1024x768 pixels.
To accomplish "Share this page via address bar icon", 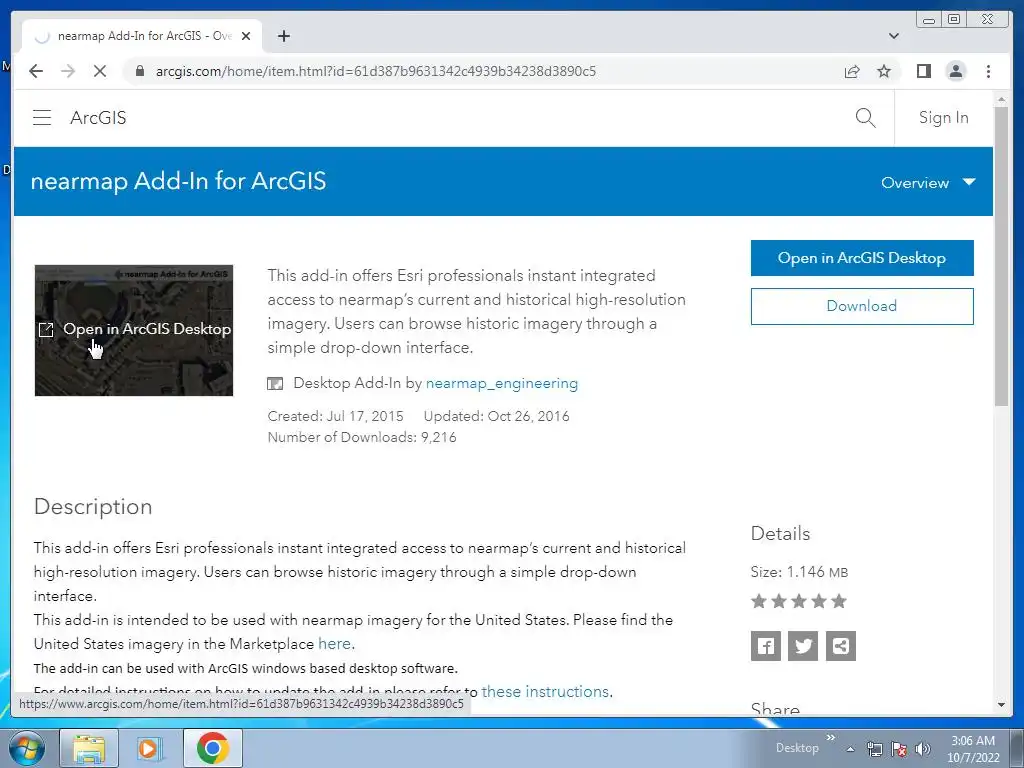I will tap(852, 71).
